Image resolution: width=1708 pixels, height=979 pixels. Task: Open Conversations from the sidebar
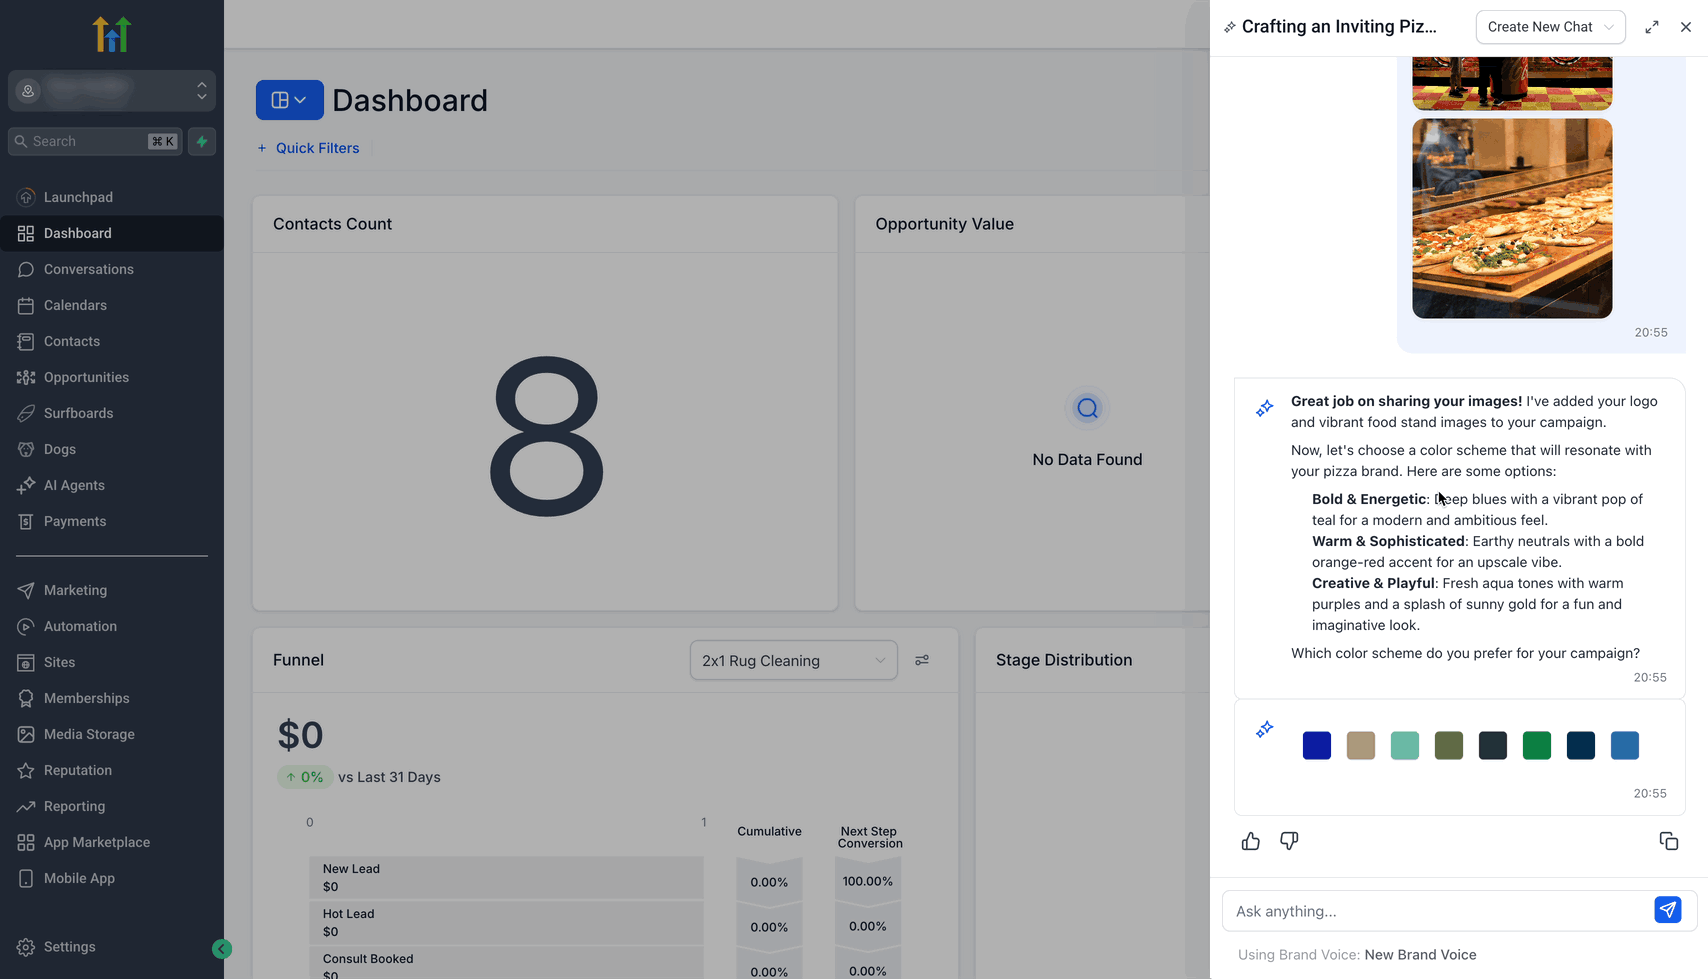[88, 269]
